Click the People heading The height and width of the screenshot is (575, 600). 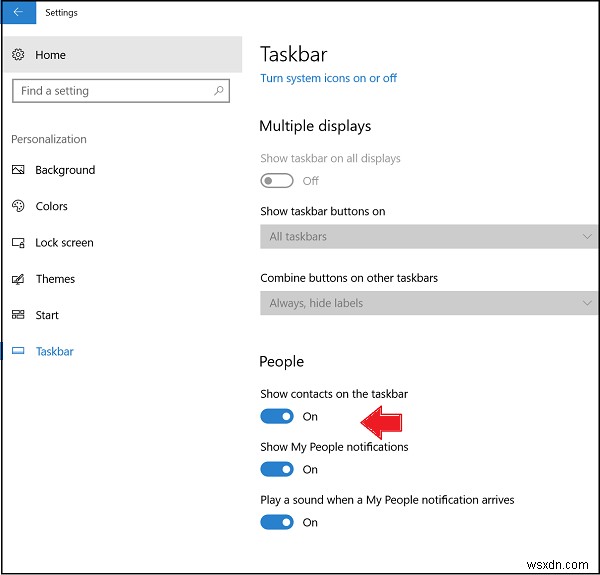coord(282,362)
